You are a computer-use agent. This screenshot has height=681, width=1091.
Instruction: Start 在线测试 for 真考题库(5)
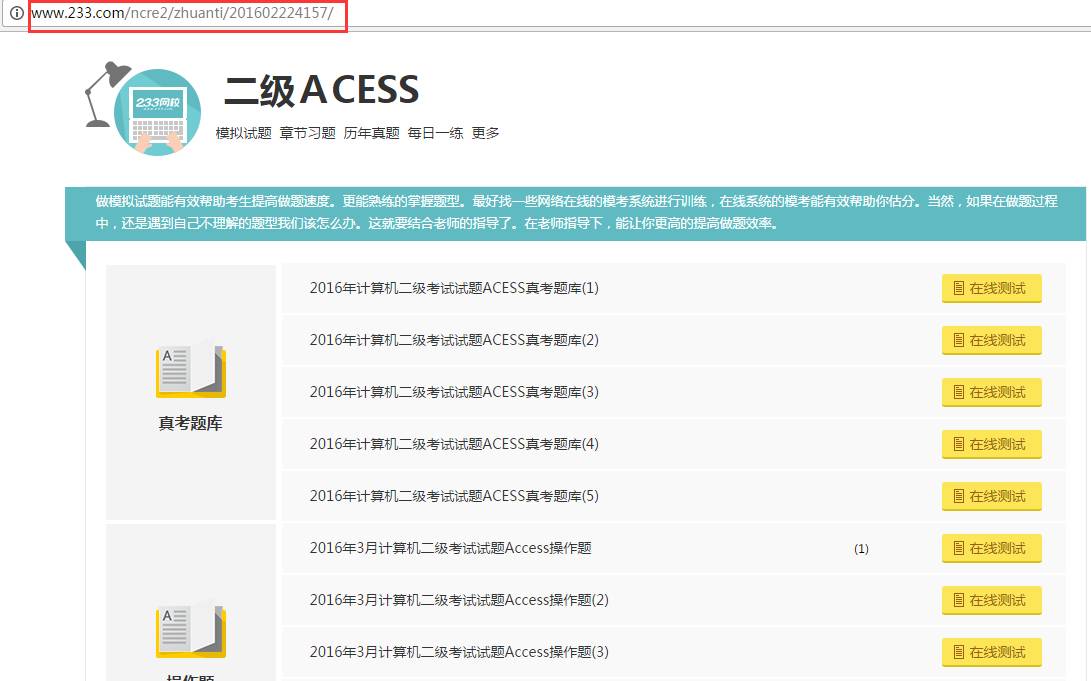pyautogui.click(x=992, y=496)
